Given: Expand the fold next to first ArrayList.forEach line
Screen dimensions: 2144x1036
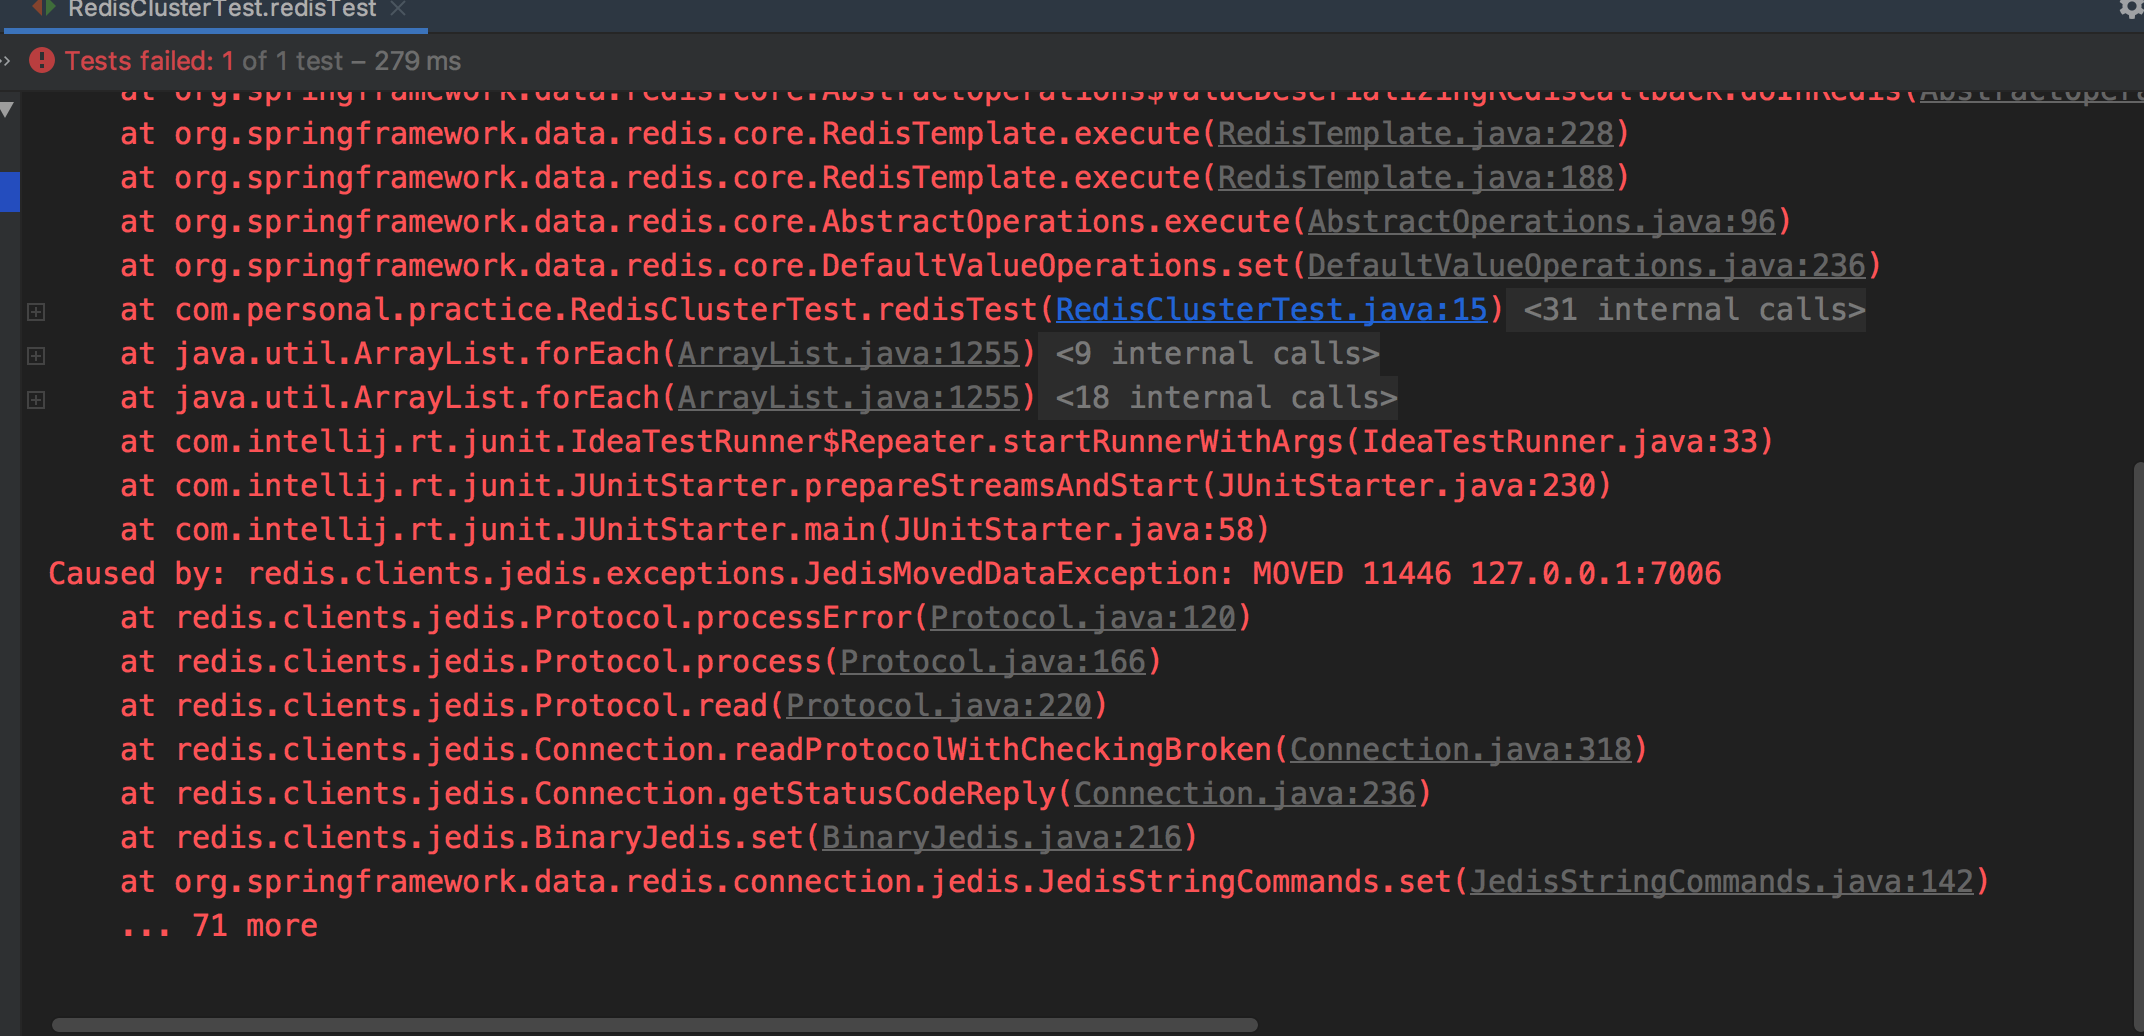Looking at the screenshot, I should click(x=36, y=355).
